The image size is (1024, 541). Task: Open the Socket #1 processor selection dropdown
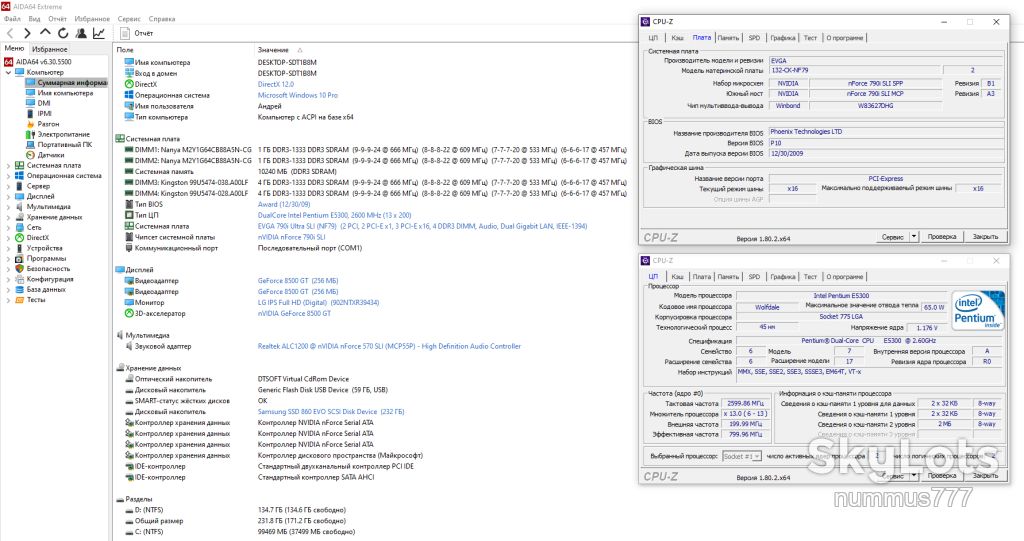[x=756, y=456]
